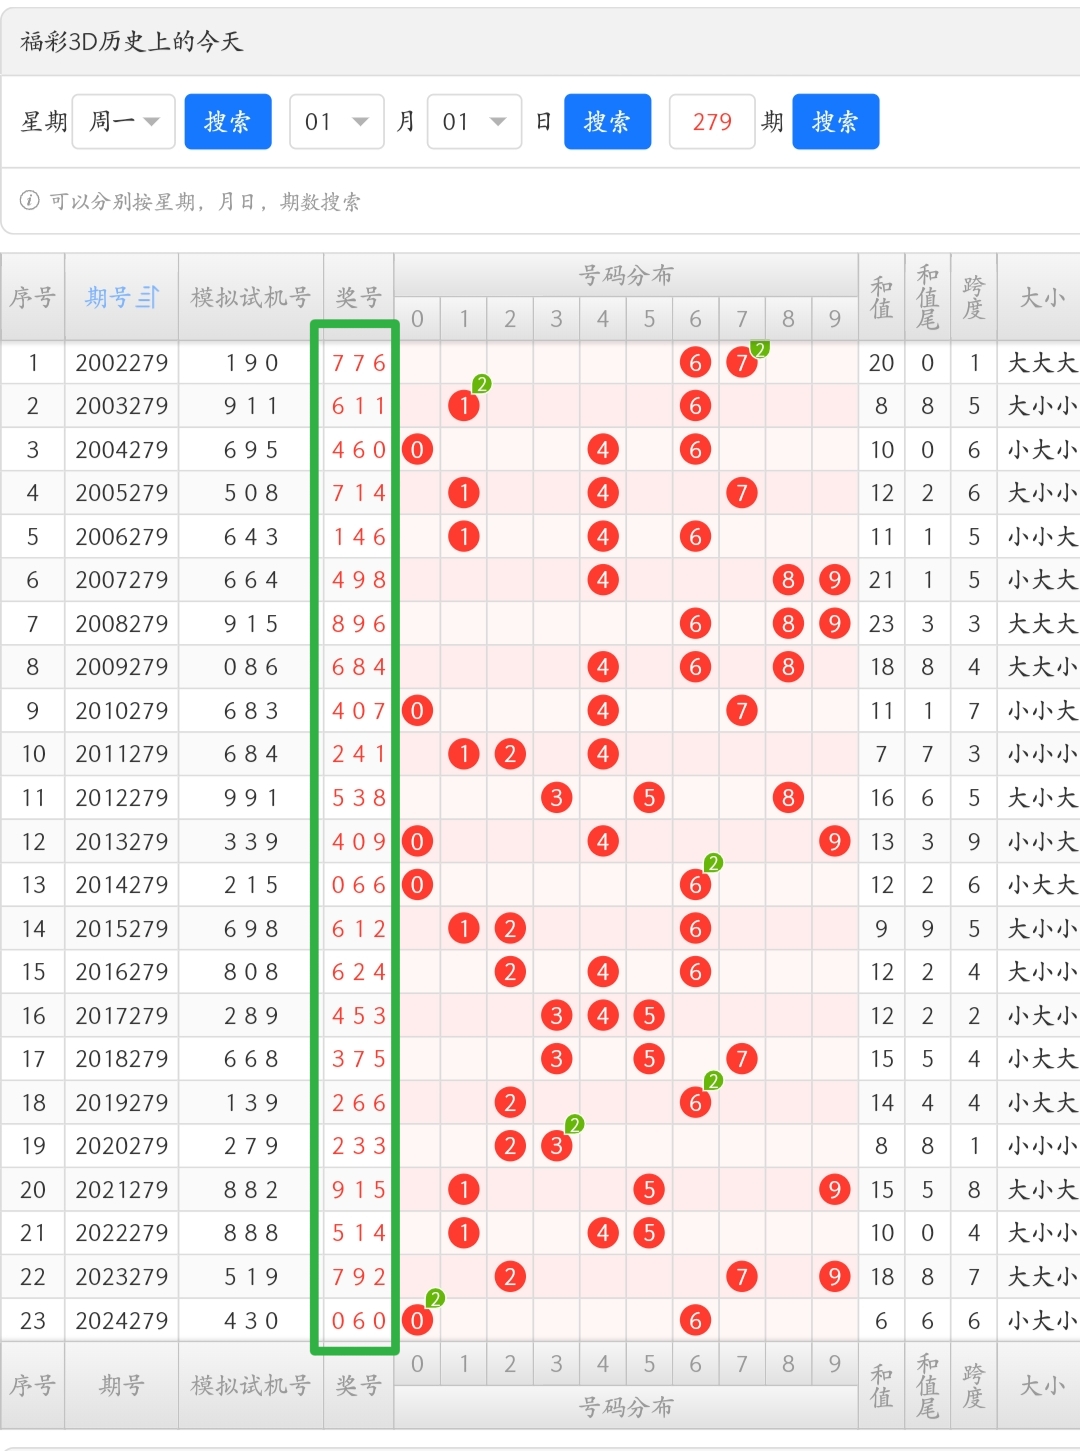Click prize number 7 7 6
The image size is (1080, 1451).
coord(359,362)
